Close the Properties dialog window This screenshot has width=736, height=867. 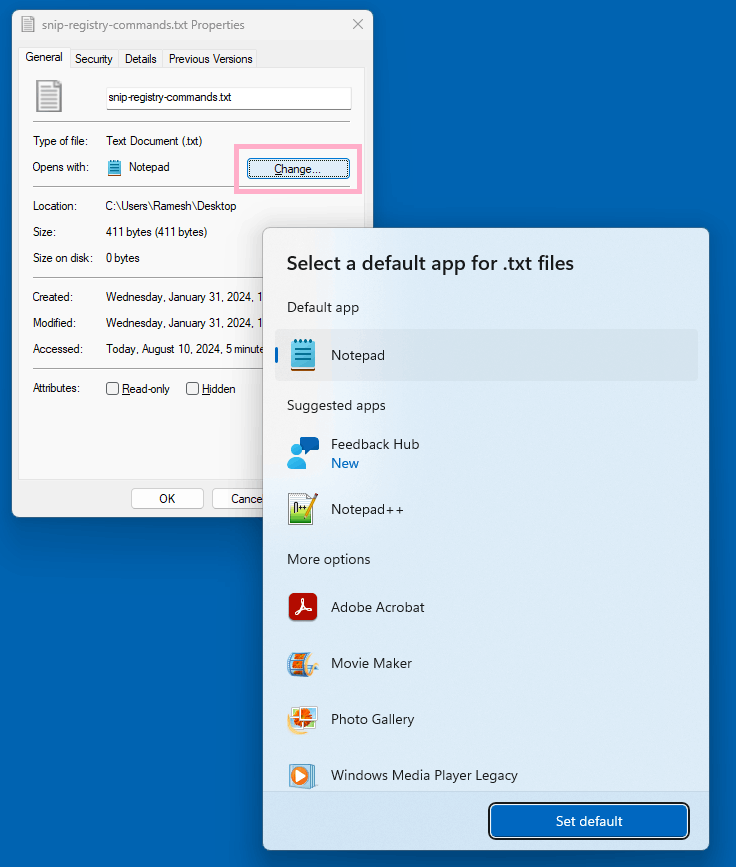[x=358, y=24]
